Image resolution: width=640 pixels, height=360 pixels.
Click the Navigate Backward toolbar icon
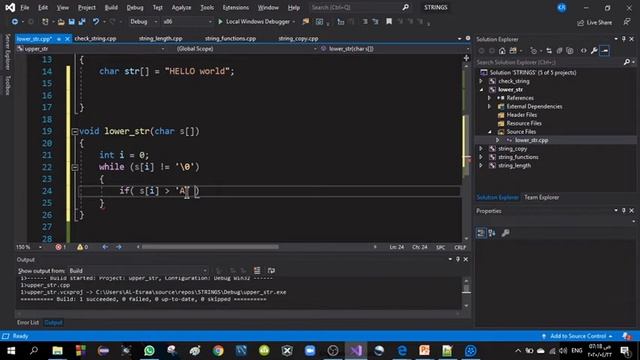[15, 22]
